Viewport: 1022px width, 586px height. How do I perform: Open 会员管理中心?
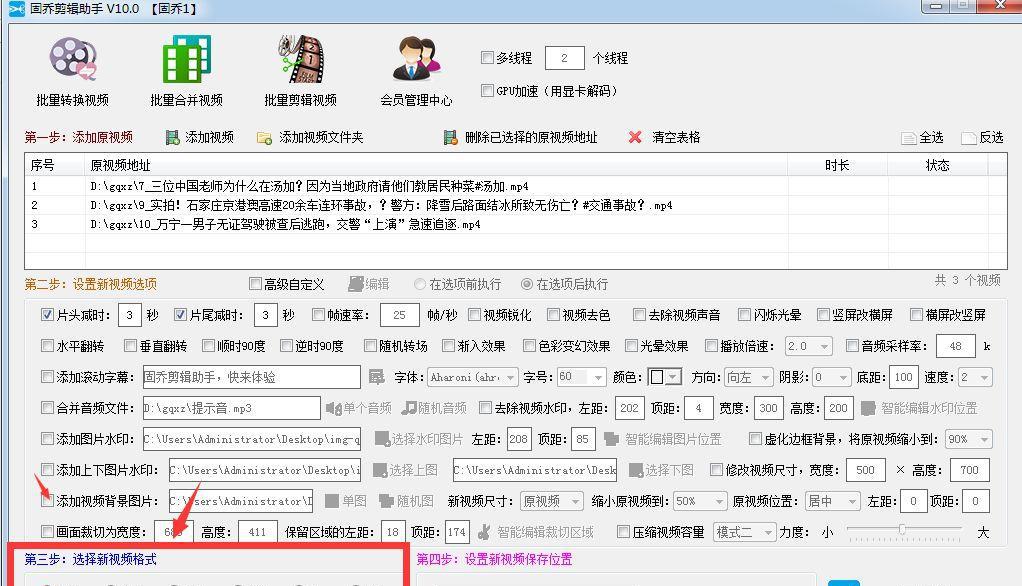click(x=416, y=70)
